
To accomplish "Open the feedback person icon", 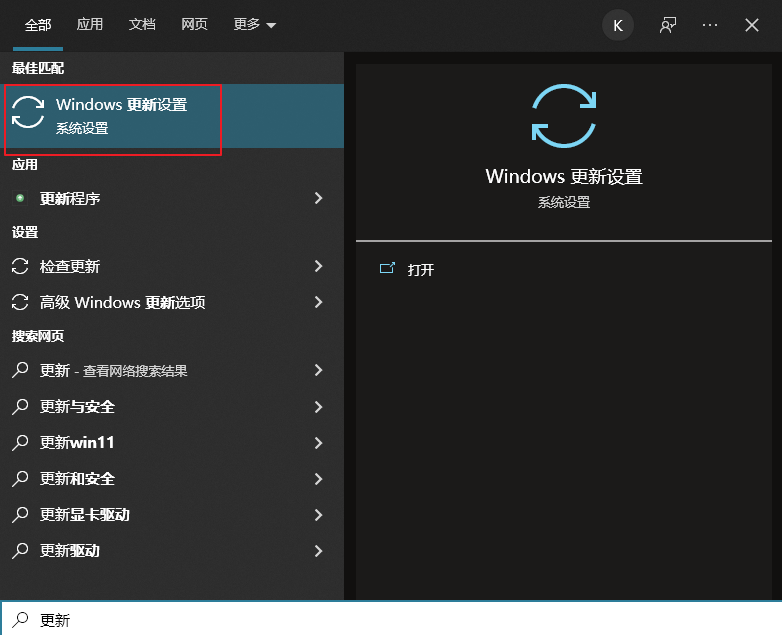I will pos(668,25).
